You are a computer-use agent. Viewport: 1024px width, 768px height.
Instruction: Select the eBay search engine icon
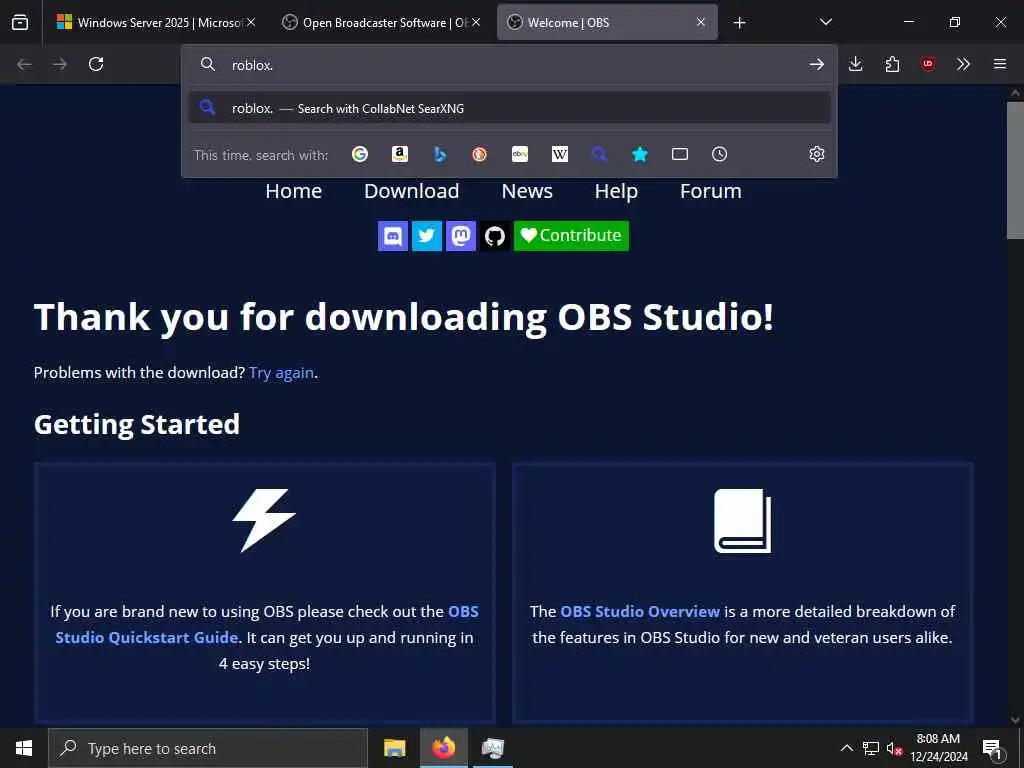point(520,154)
